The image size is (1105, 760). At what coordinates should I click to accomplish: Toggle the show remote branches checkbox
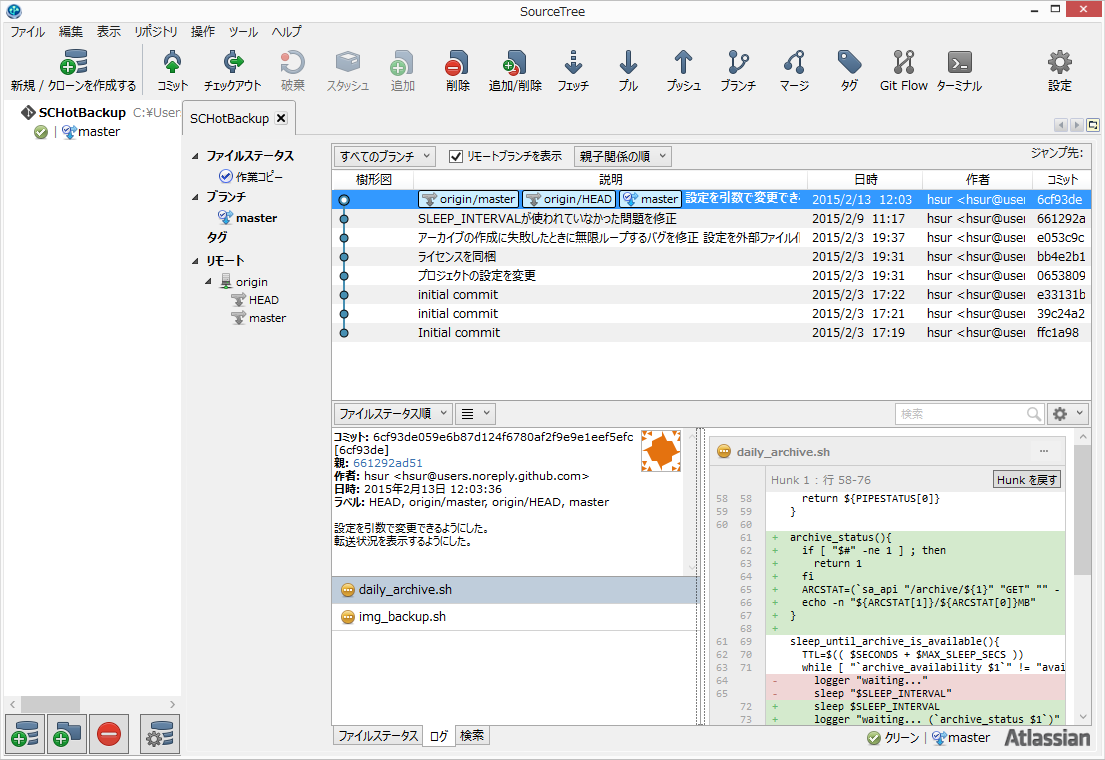coord(456,156)
